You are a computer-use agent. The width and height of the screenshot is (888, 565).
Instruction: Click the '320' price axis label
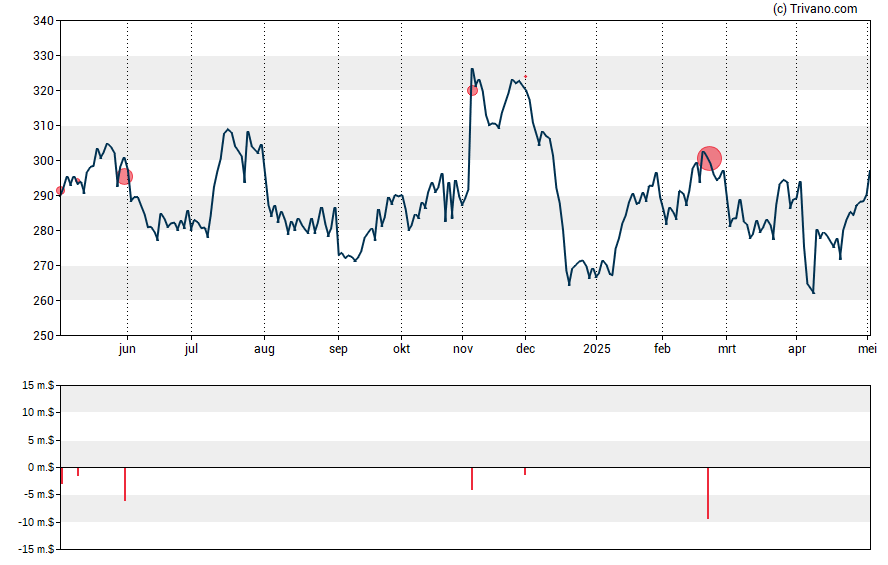click(44, 91)
